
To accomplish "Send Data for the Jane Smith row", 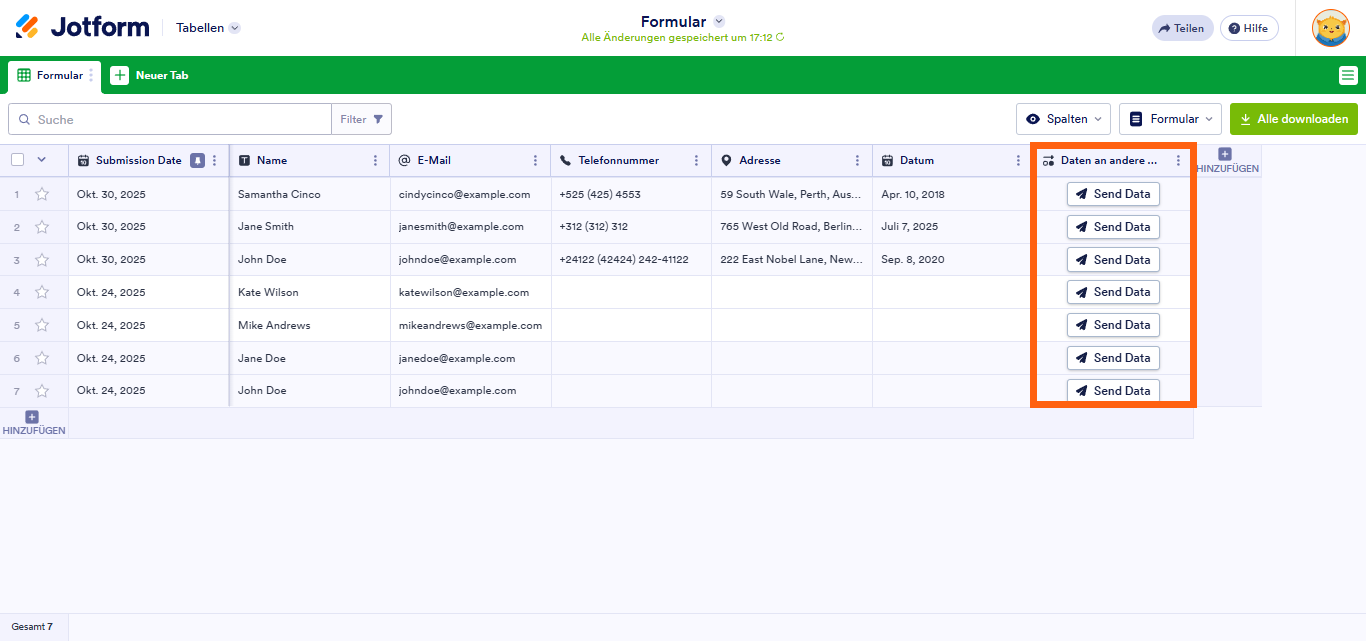I will tap(1112, 227).
